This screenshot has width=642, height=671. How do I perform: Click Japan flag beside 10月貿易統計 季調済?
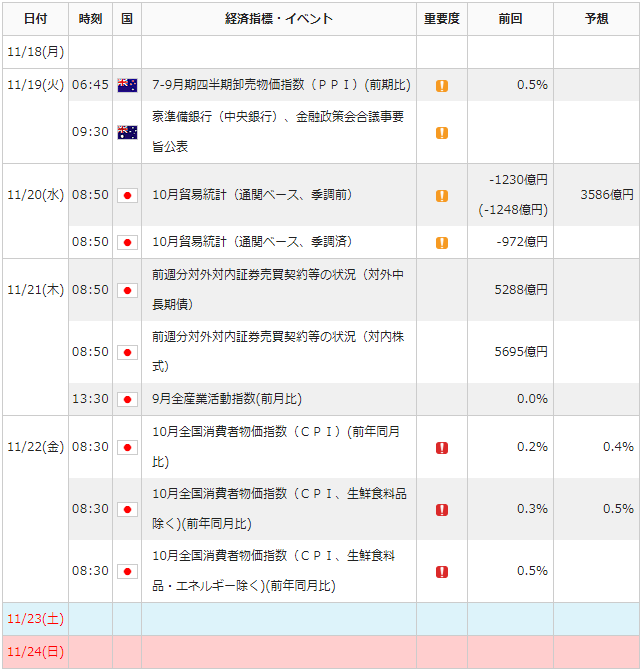tap(127, 243)
